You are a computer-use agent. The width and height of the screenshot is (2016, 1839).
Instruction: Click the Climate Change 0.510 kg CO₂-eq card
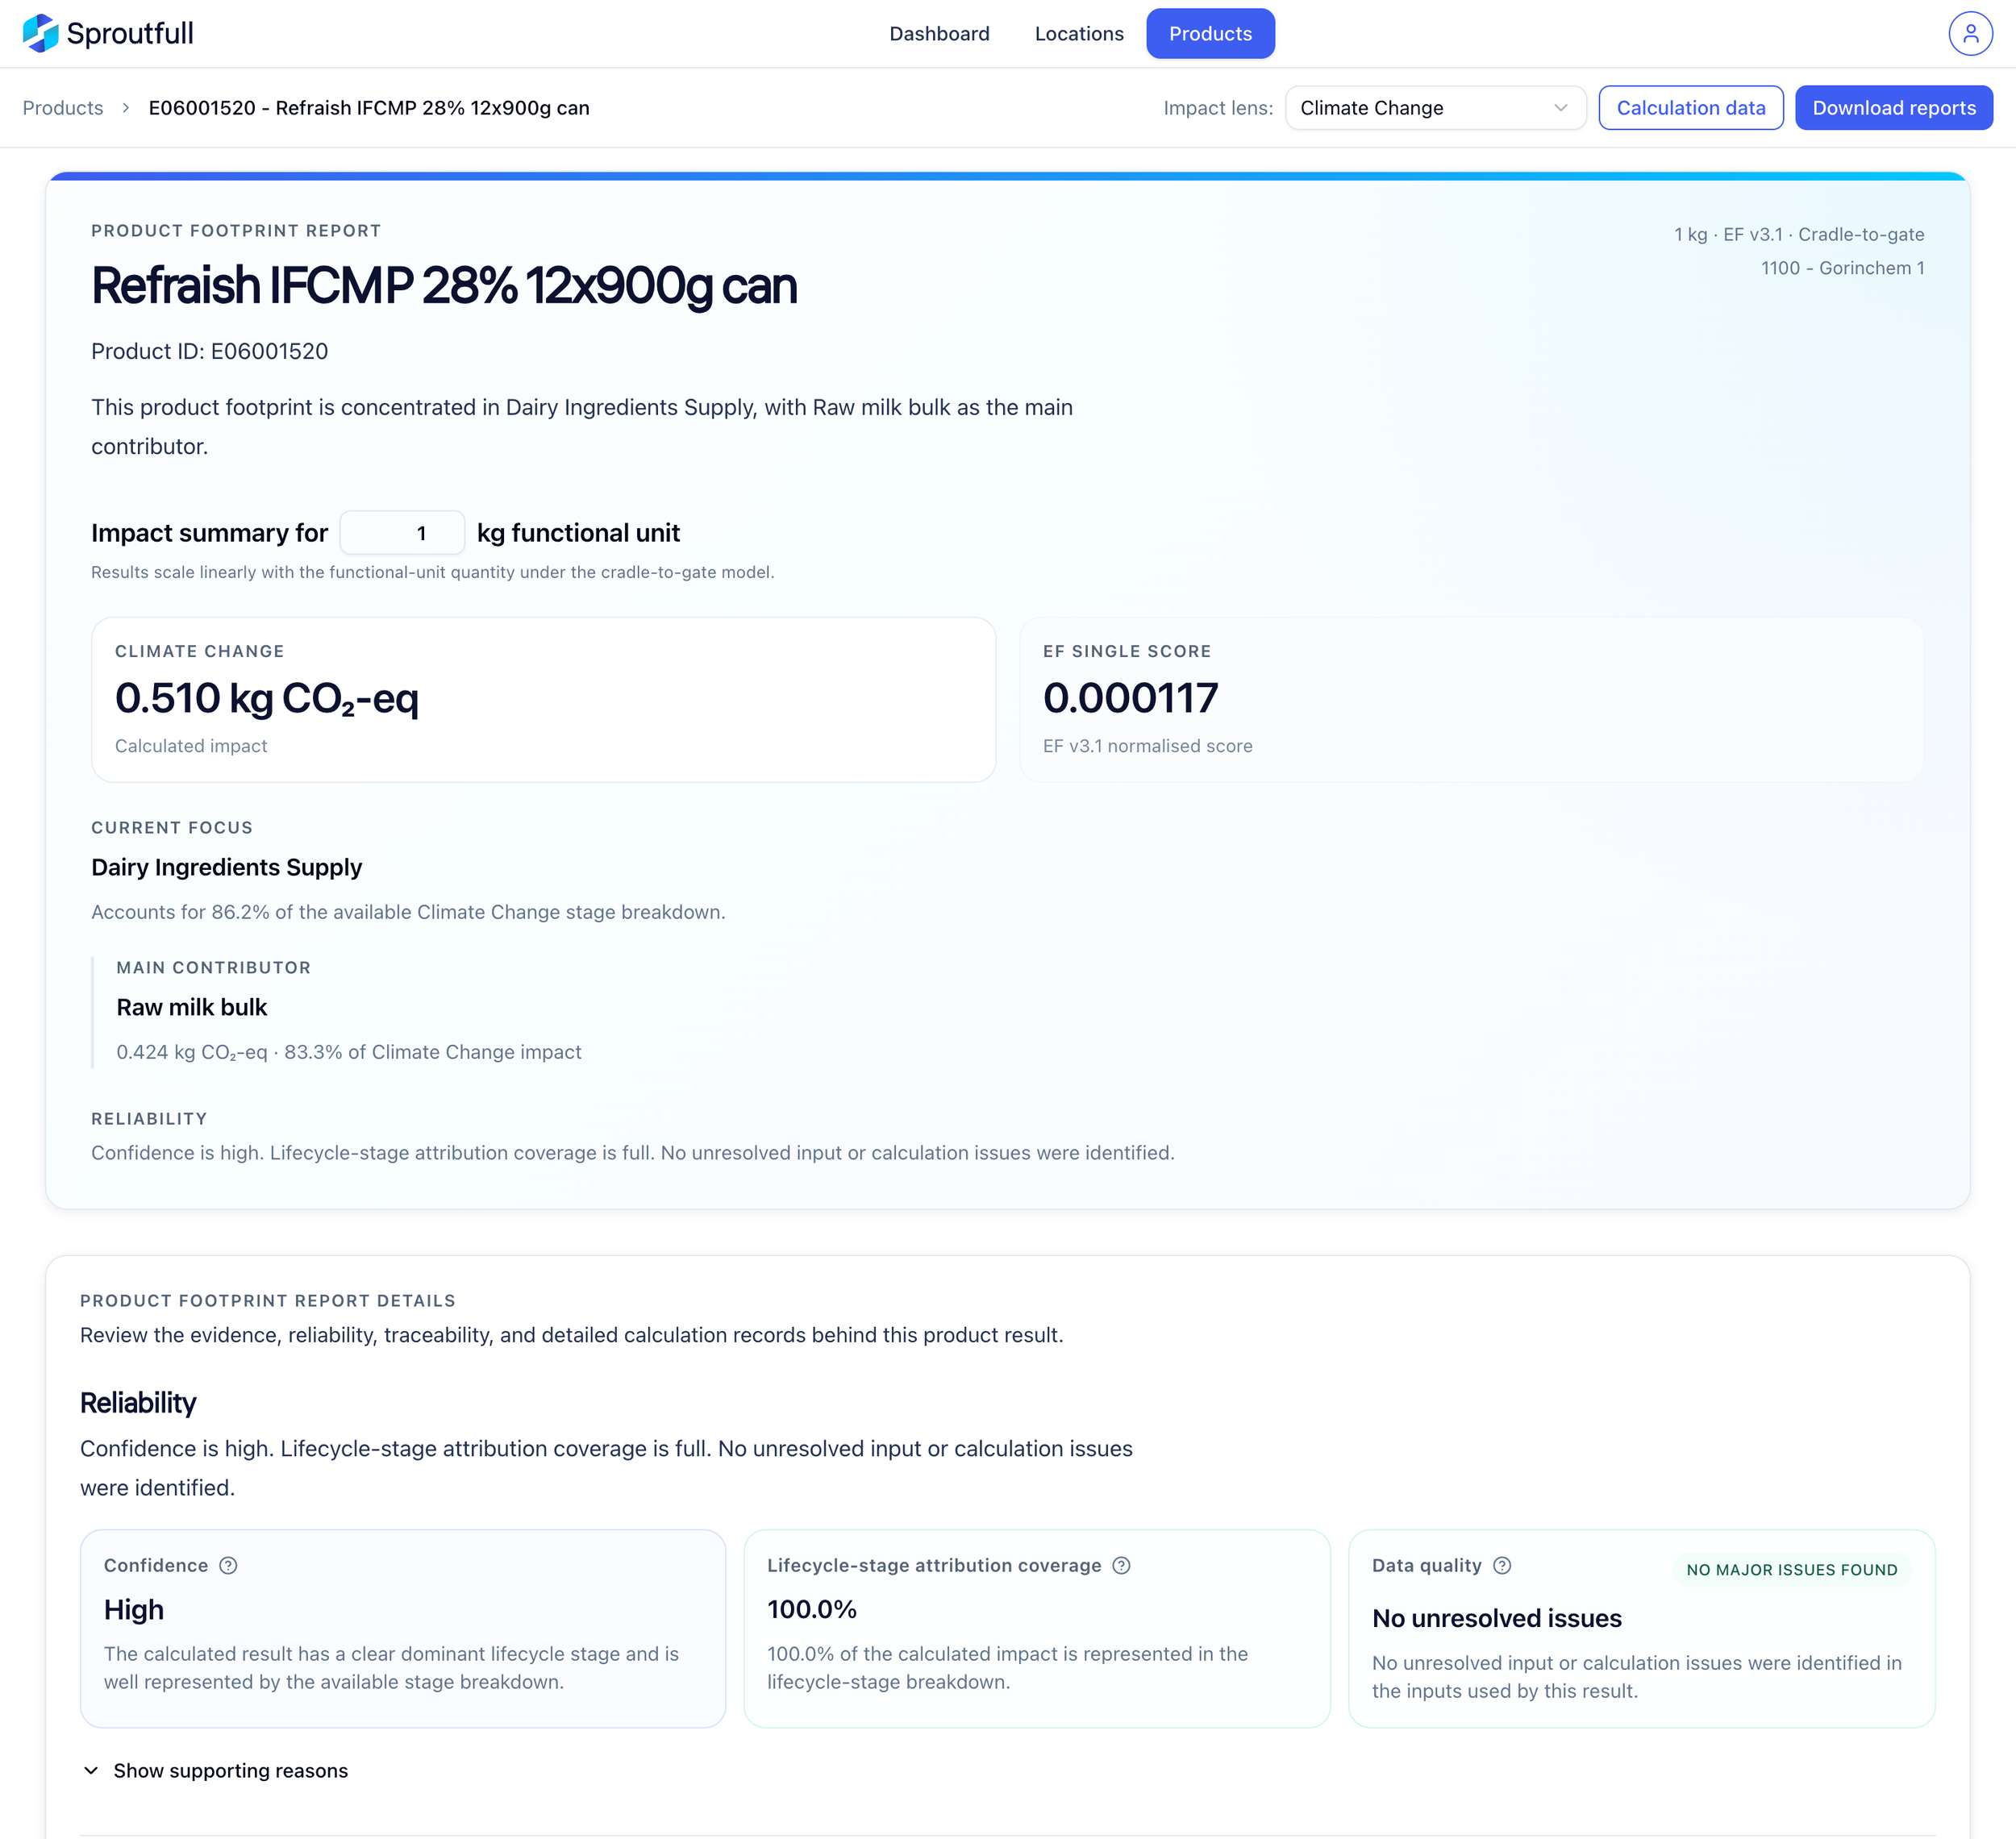(543, 699)
